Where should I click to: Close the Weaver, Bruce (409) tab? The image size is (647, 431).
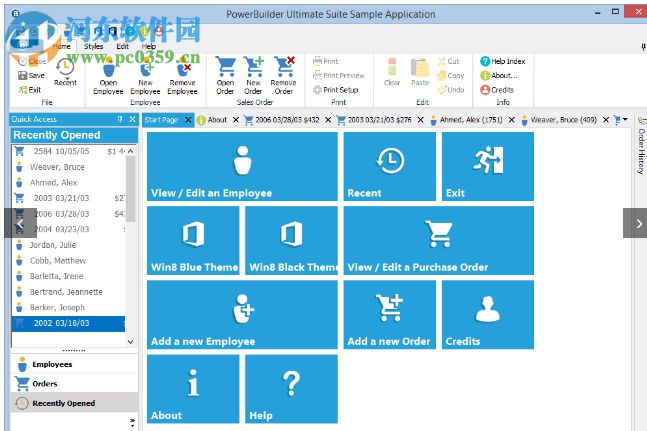tap(606, 120)
